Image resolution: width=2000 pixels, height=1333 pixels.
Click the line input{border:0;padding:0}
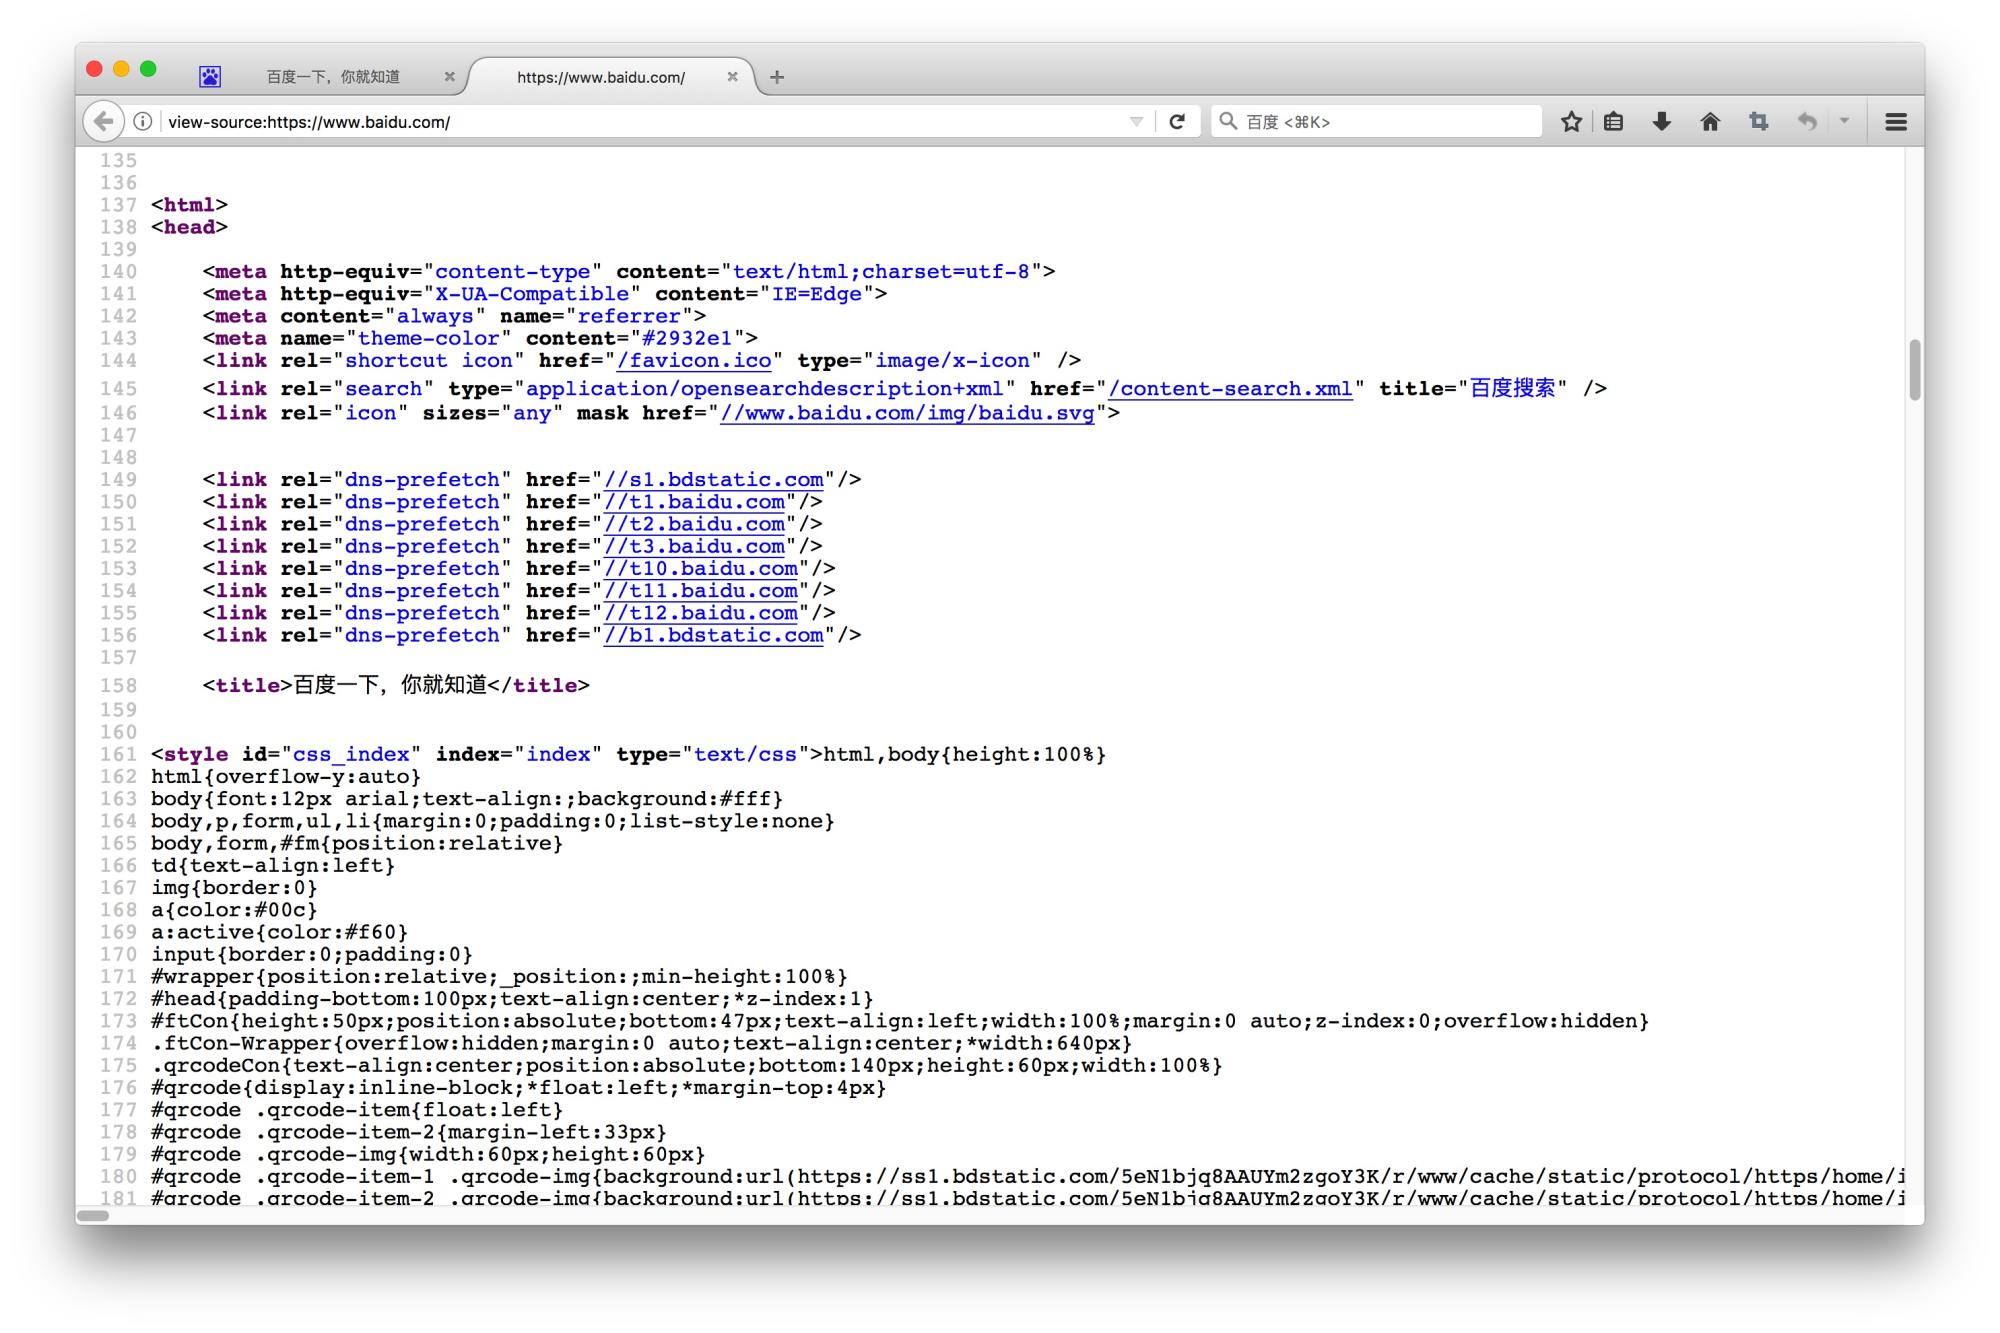tap(312, 954)
